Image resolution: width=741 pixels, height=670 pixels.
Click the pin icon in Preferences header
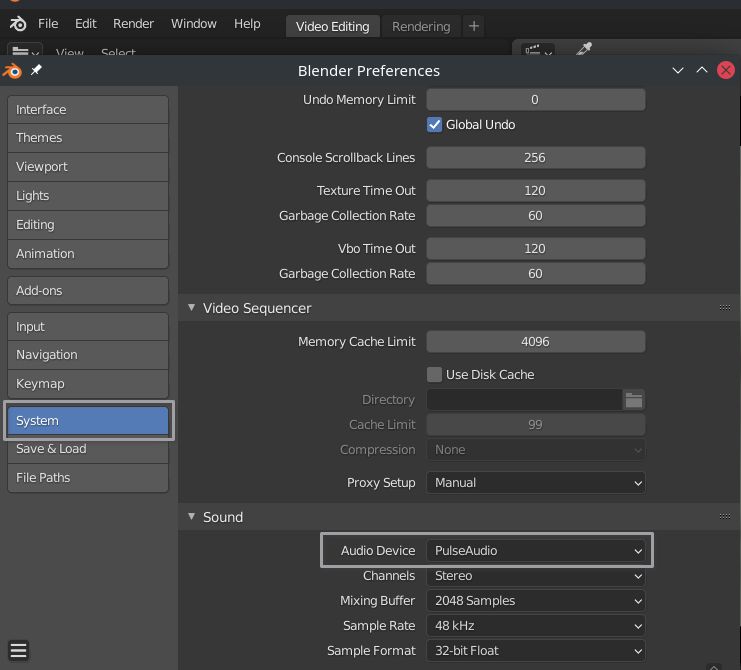[x=36, y=70]
